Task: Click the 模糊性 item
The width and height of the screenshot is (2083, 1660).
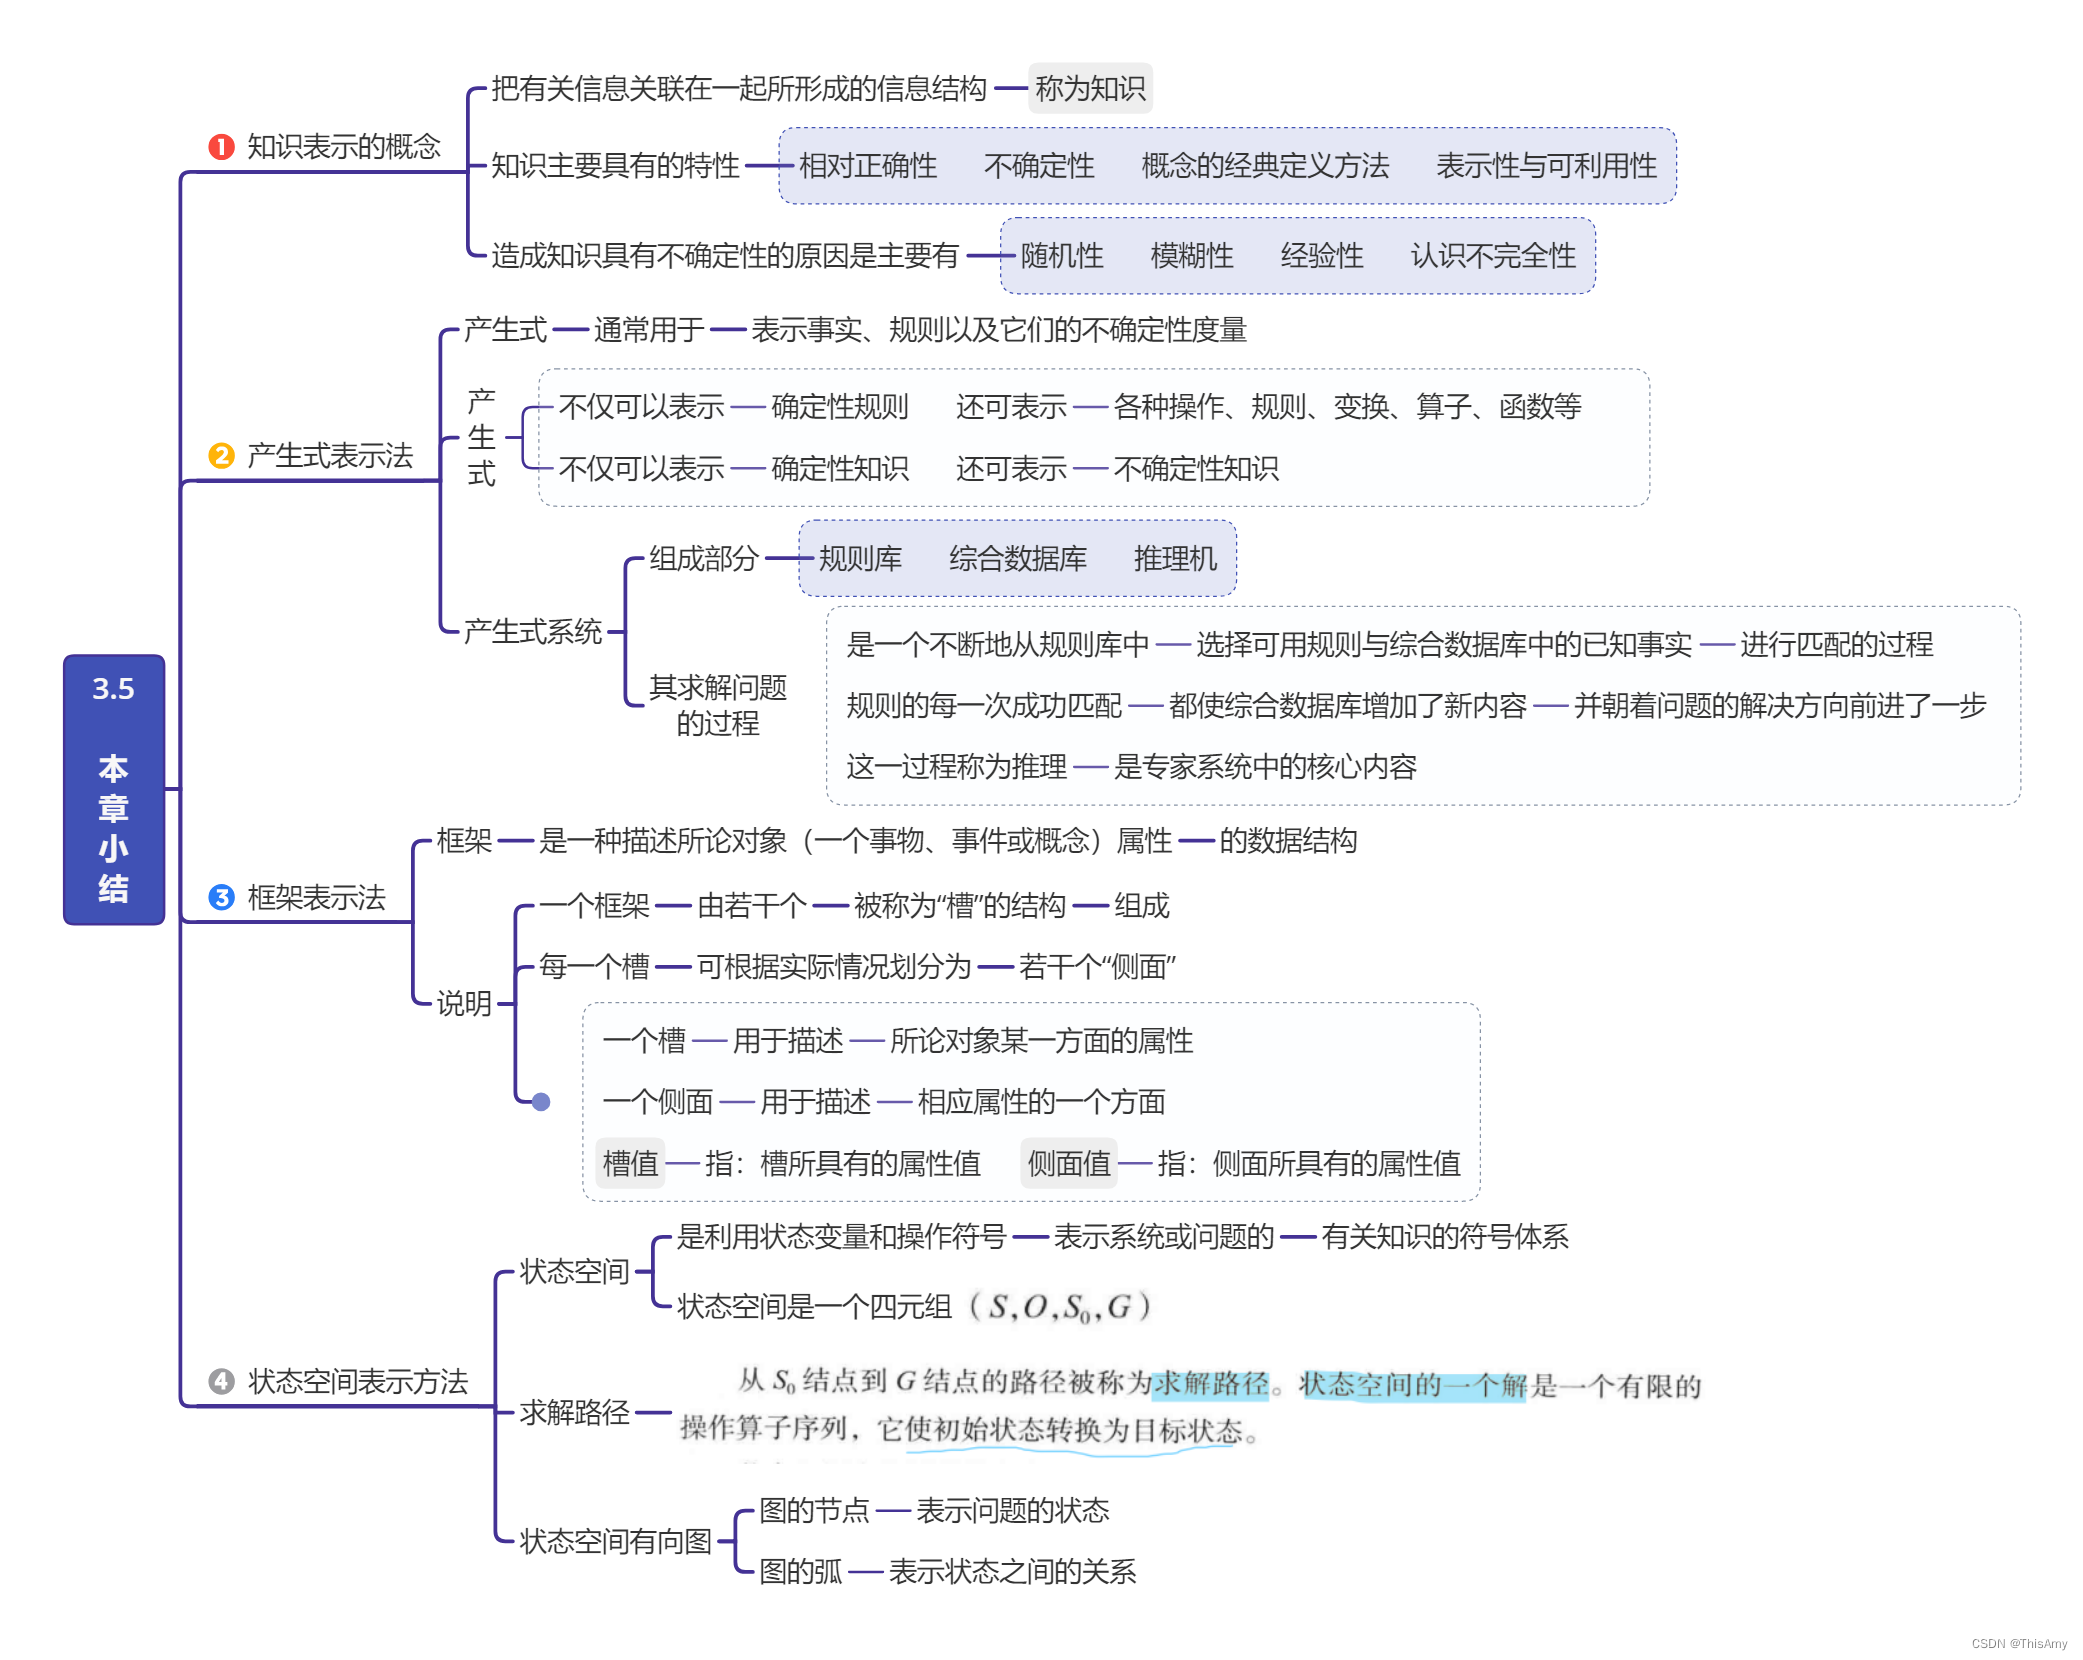Action: (1192, 256)
